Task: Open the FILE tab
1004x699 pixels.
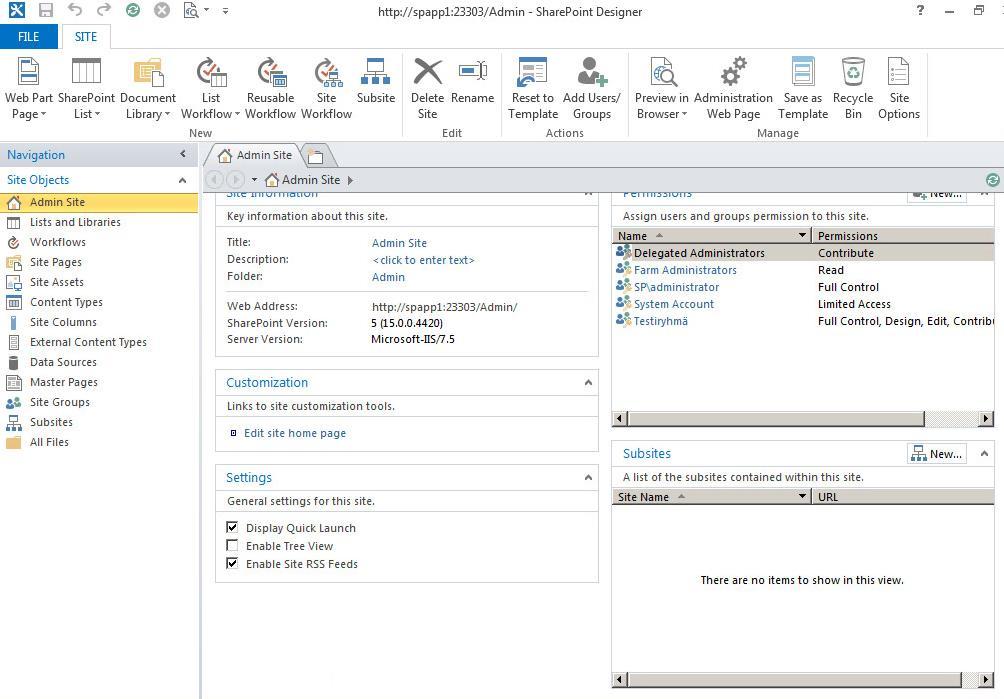Action: coord(29,36)
